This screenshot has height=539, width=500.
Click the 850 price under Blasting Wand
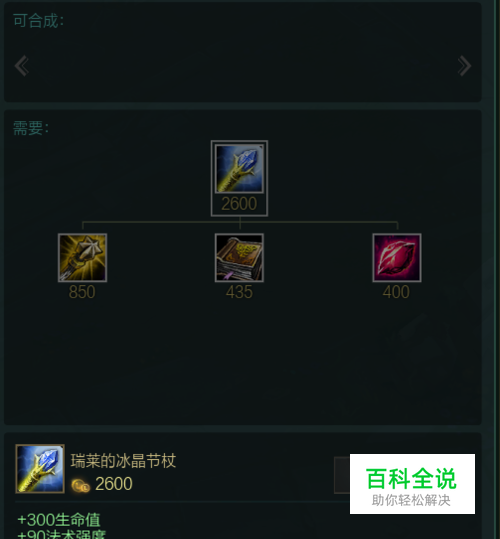point(82,292)
